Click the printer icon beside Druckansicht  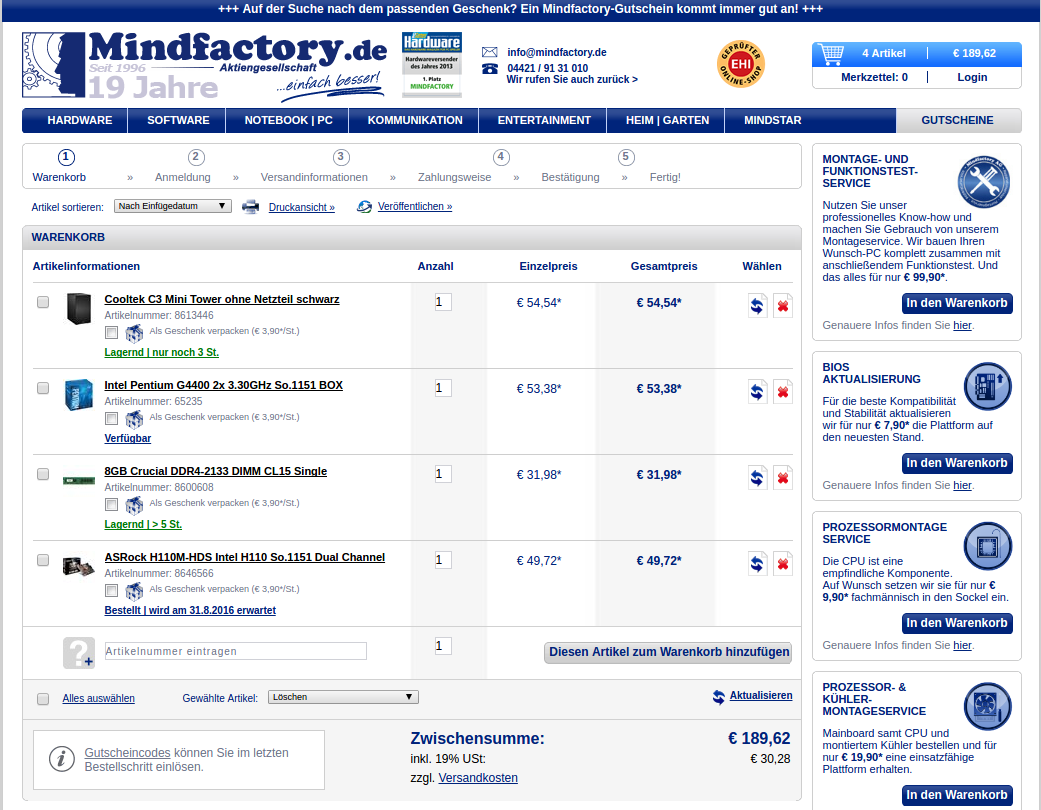pos(250,206)
